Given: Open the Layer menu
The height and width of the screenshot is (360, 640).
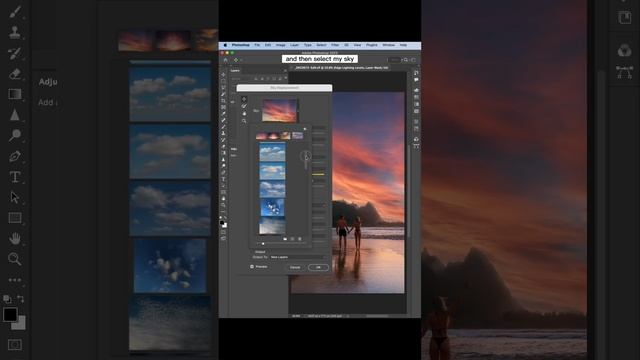Looking at the screenshot, I should pyautogui.click(x=294, y=45).
